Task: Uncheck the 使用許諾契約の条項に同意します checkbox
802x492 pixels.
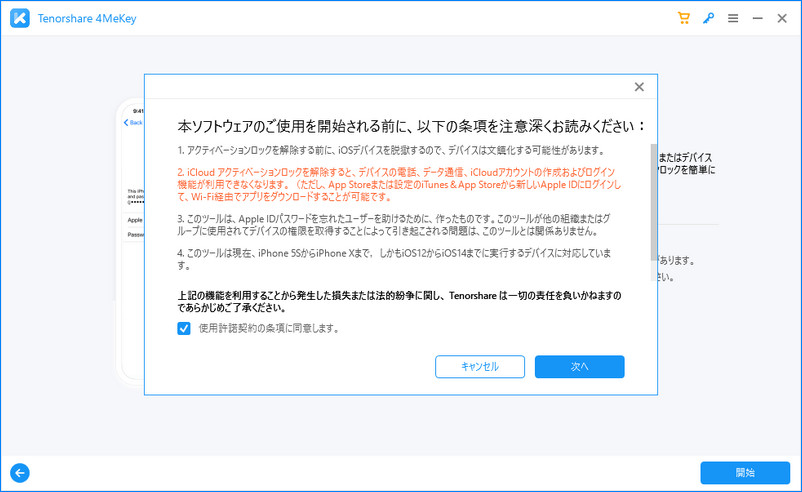Action: [x=184, y=328]
